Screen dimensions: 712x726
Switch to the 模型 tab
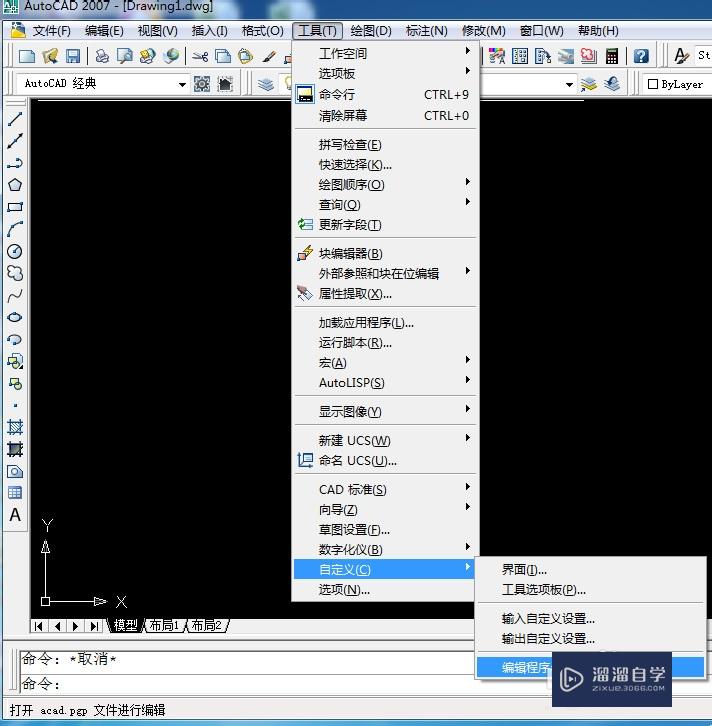pyautogui.click(x=125, y=626)
